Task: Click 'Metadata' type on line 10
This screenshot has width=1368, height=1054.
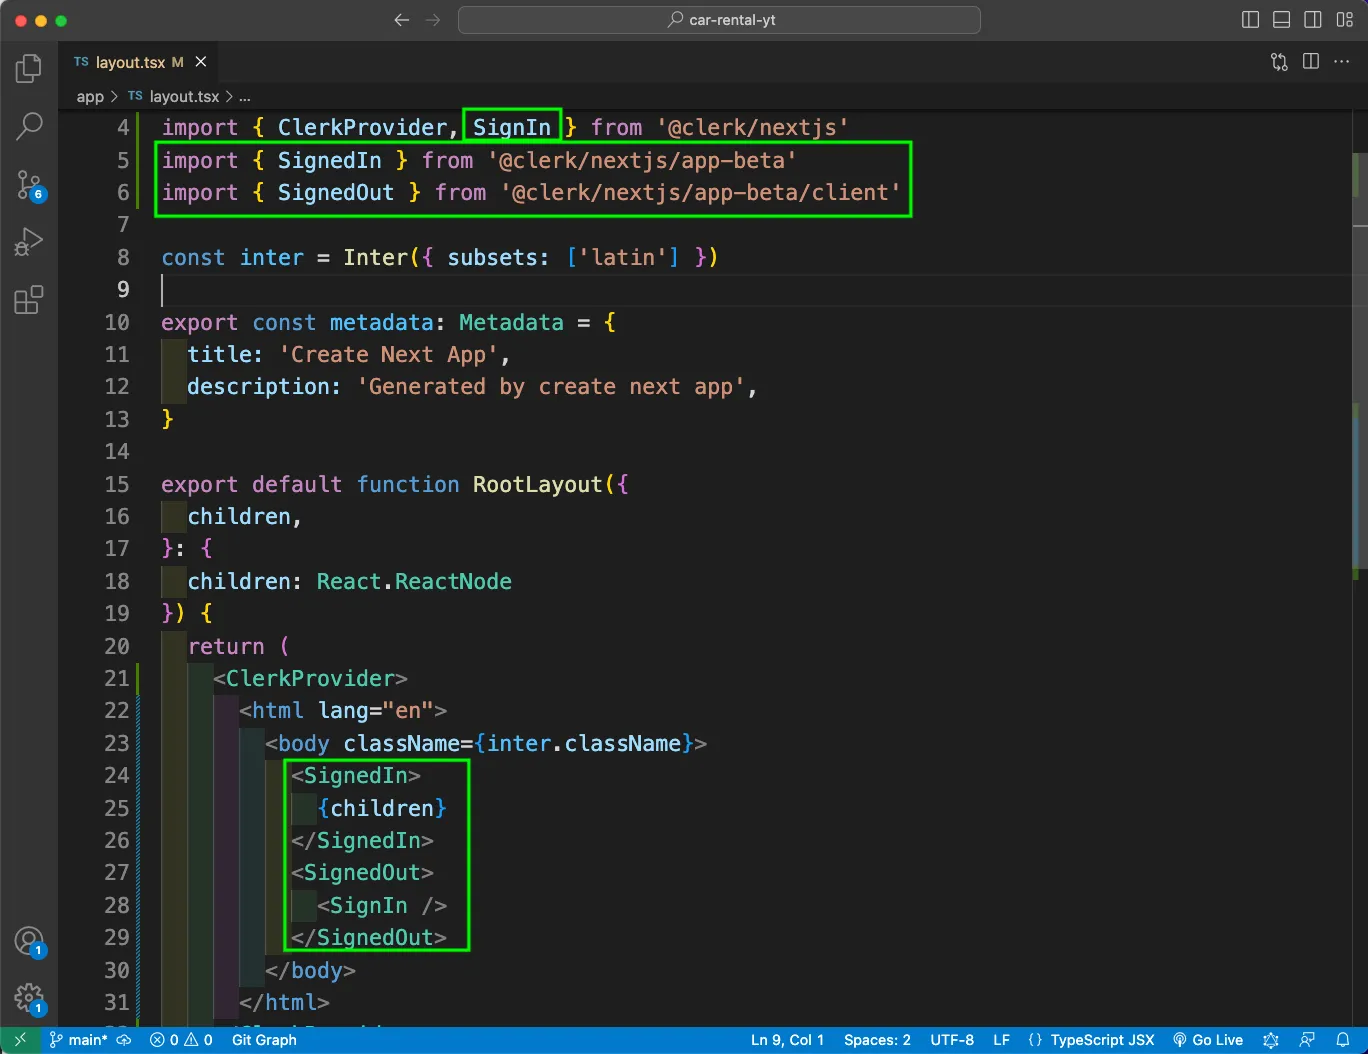Action: pyautogui.click(x=511, y=323)
